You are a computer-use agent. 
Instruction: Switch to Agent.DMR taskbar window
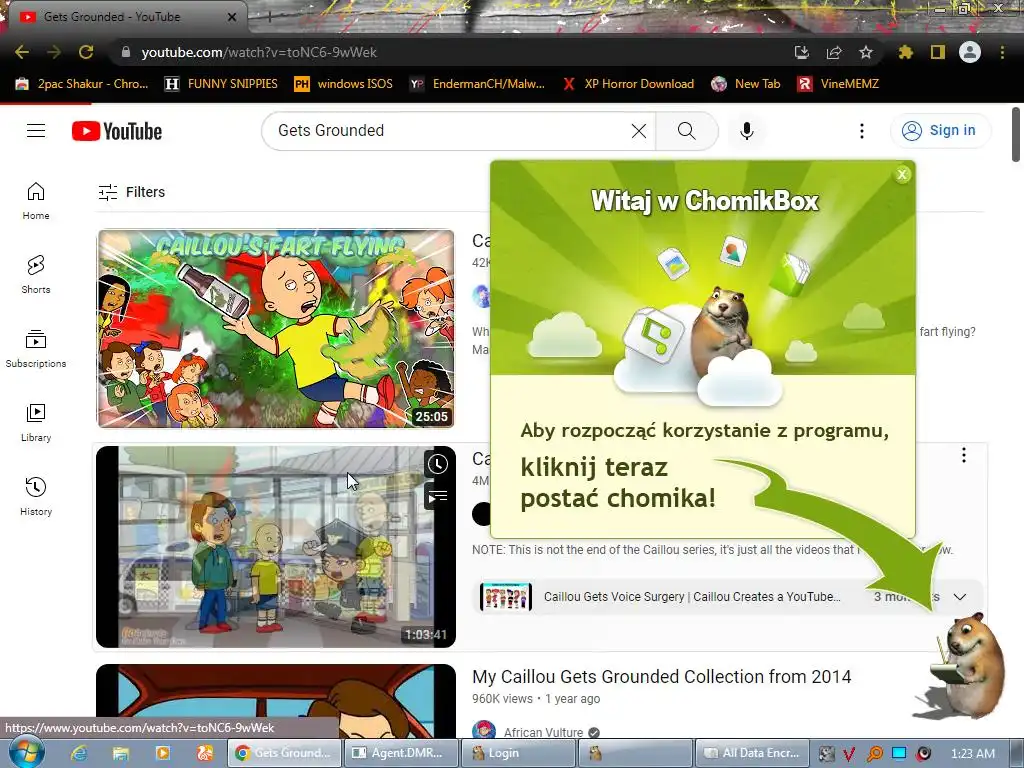(401, 753)
